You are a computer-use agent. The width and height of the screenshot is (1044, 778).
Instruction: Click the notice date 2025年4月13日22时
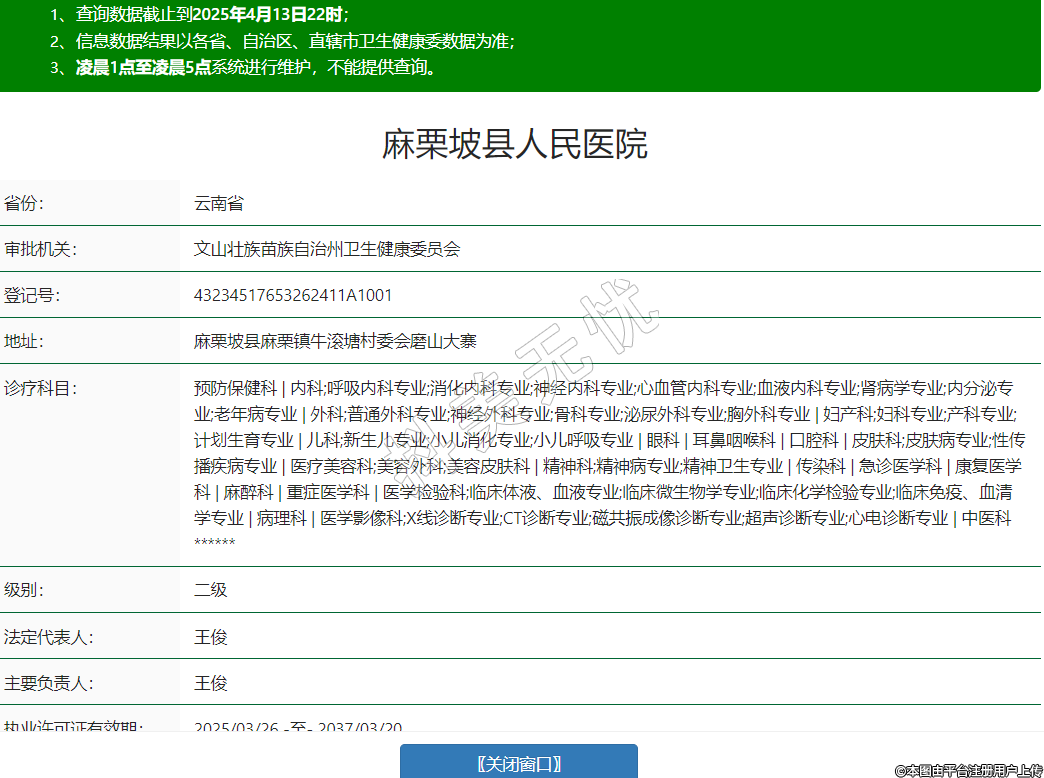tap(267, 15)
